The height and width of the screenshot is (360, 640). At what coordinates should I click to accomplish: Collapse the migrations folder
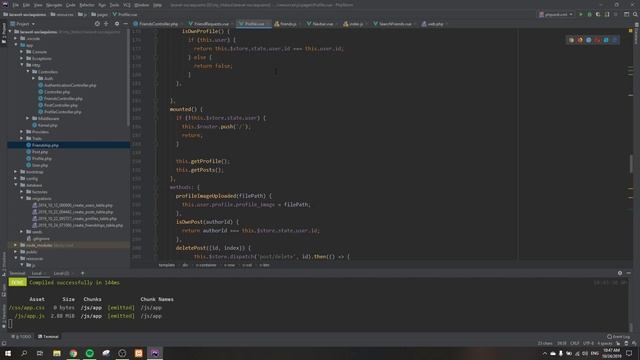[x=22, y=198]
